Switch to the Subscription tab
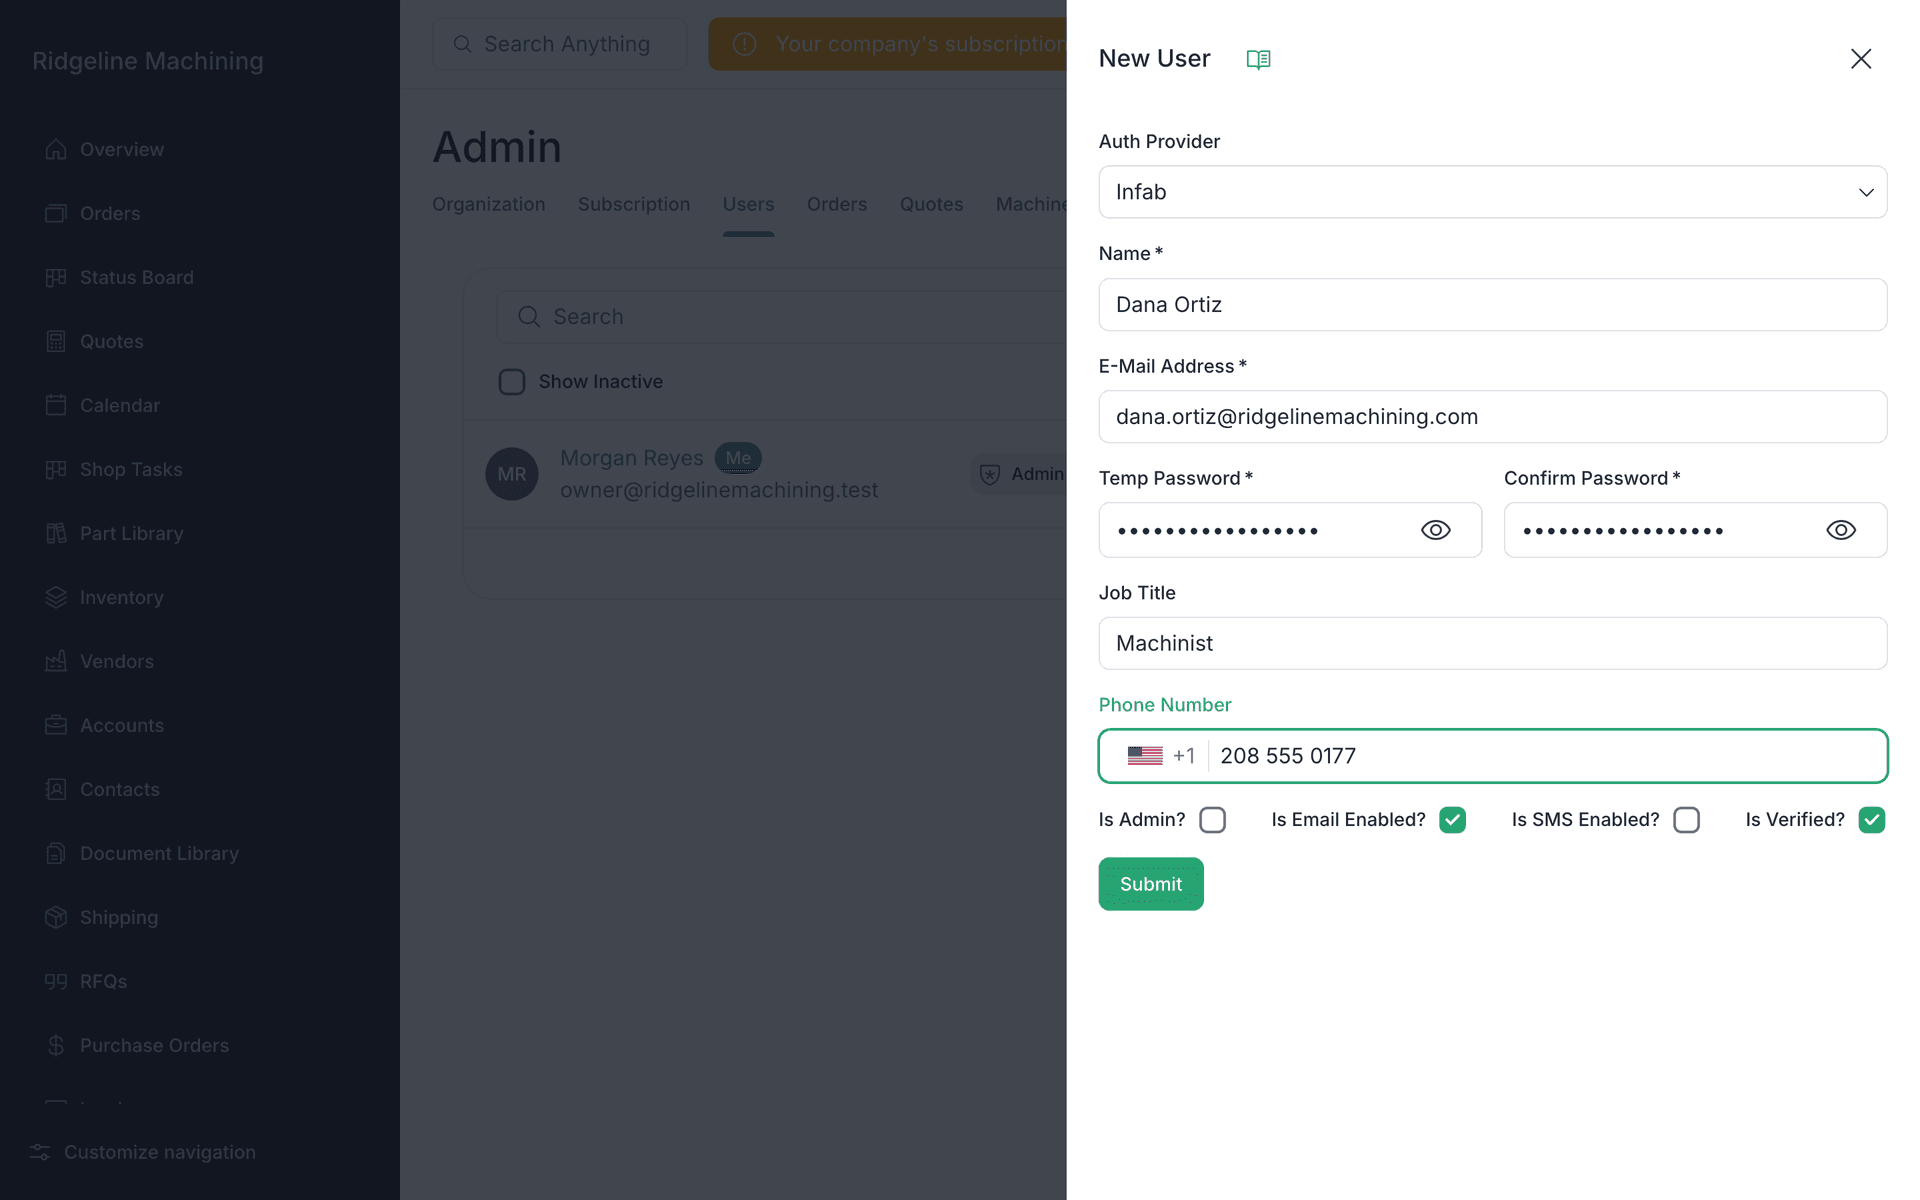Viewport: 1920px width, 1200px height. (634, 204)
